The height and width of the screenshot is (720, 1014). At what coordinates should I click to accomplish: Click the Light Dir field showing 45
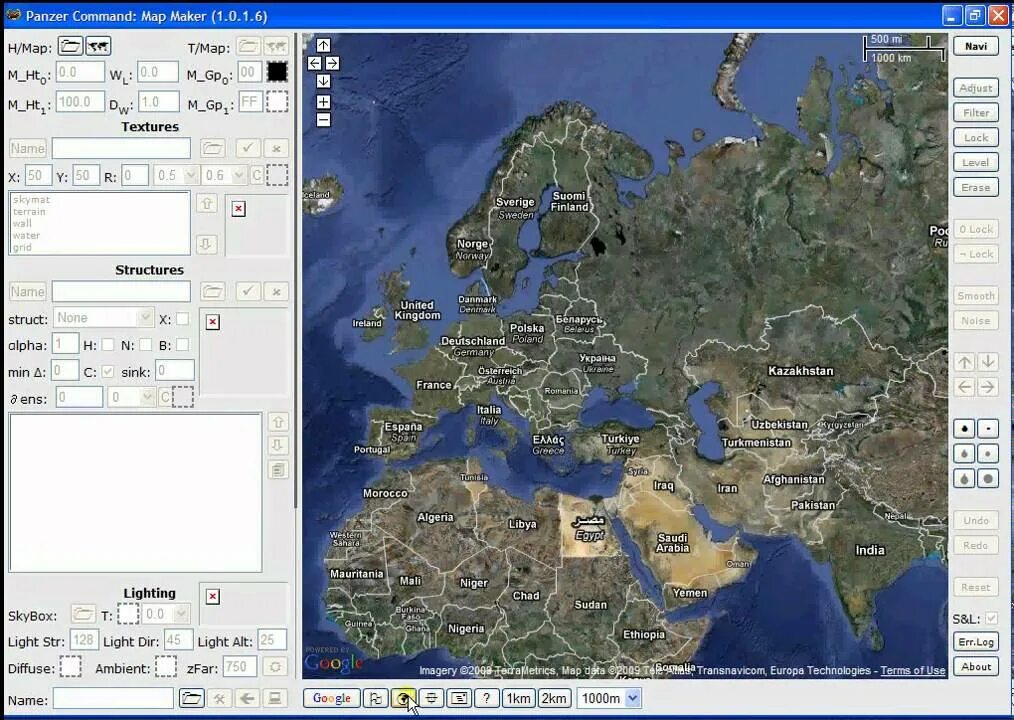click(x=178, y=640)
